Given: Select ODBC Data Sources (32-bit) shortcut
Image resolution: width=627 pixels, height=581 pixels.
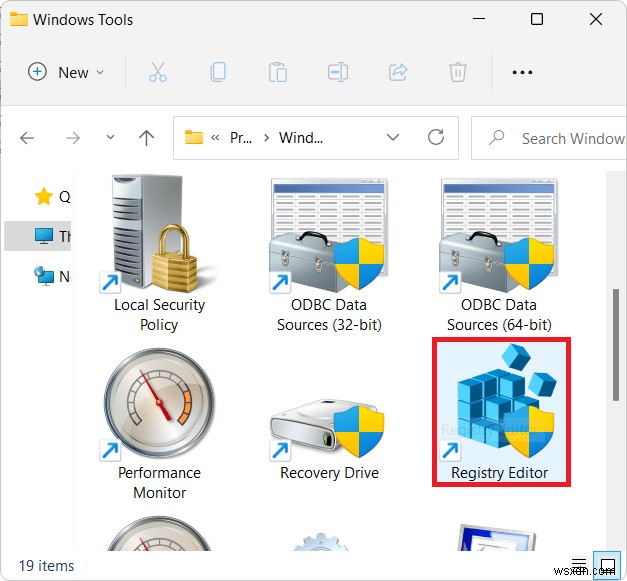Looking at the screenshot, I should pos(329,255).
